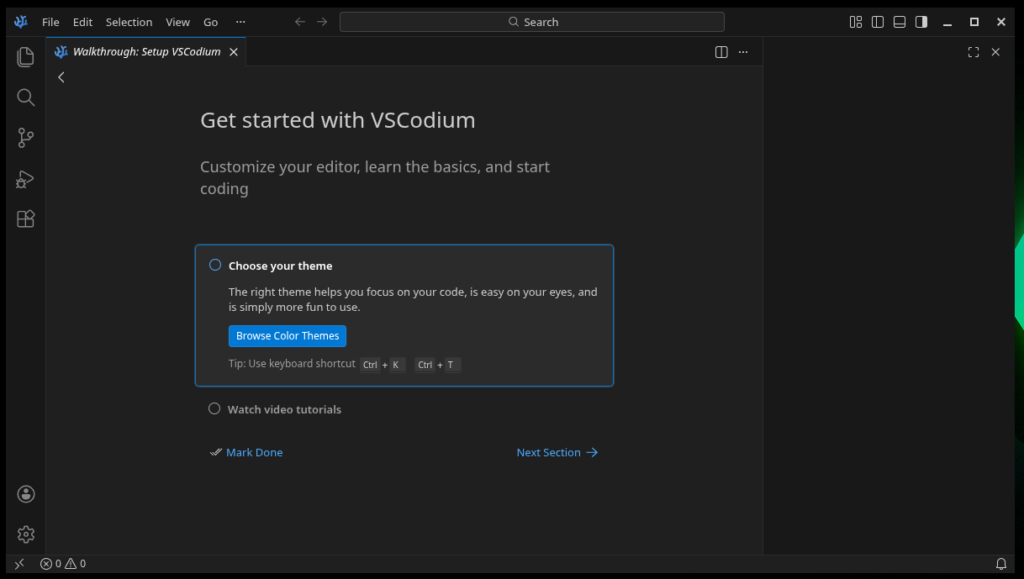1024x579 pixels.
Task: Open the Explorer view in activity bar
Action: (26, 57)
